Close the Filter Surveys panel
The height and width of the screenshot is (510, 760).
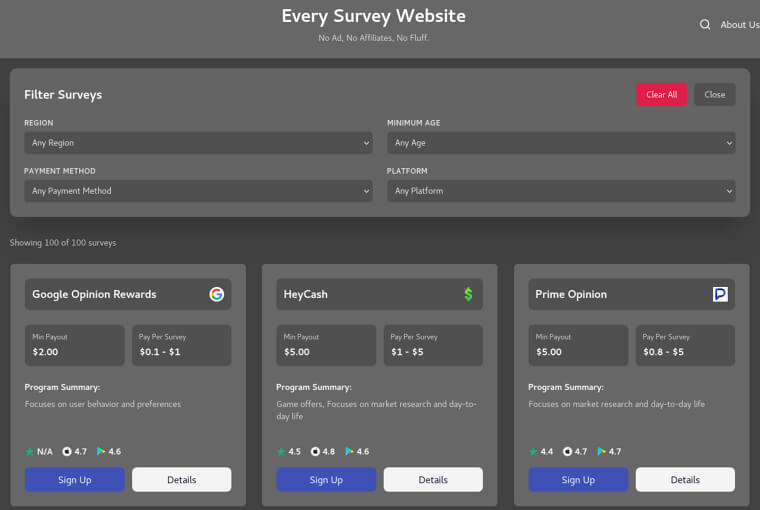(715, 95)
